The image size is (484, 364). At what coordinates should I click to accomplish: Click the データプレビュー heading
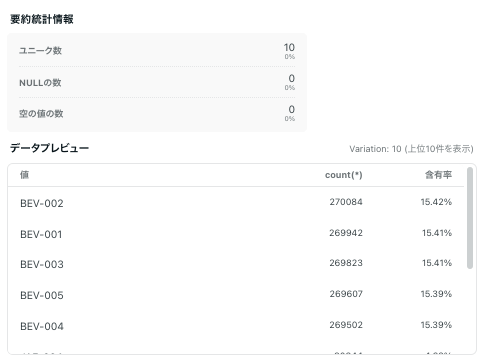tap(49, 148)
